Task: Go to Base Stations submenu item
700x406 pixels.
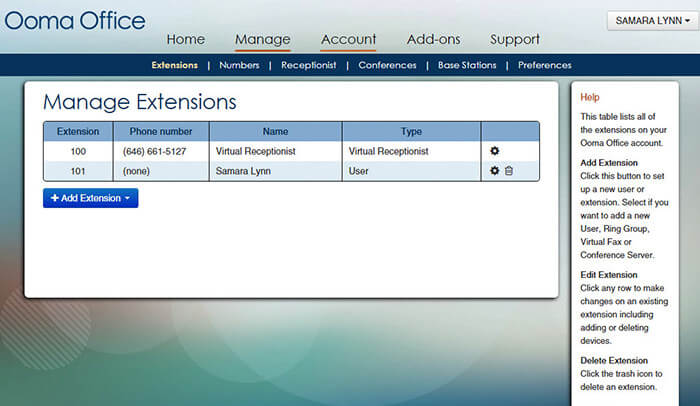Action: [x=467, y=65]
